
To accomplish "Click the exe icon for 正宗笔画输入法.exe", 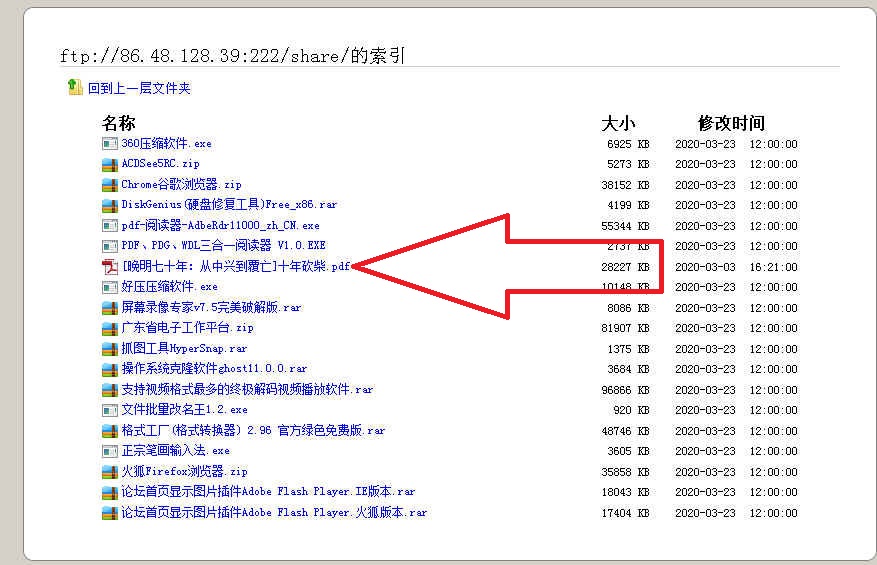I will (x=109, y=451).
